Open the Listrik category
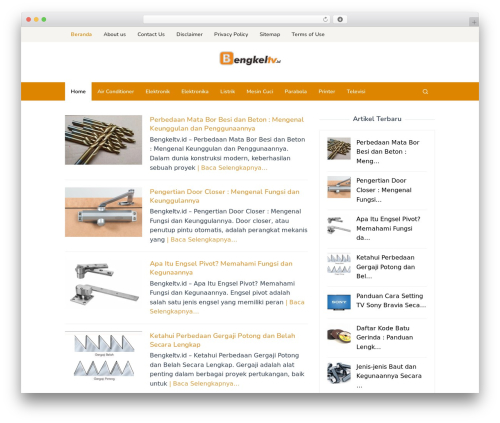Screen dimensions: 500x423 (x=227, y=91)
